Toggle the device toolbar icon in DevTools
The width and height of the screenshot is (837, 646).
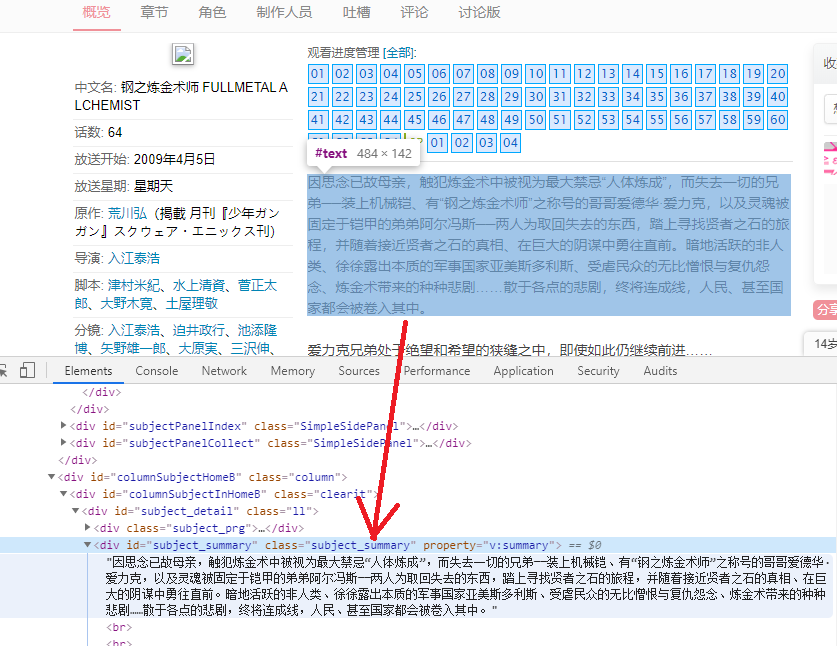27,371
